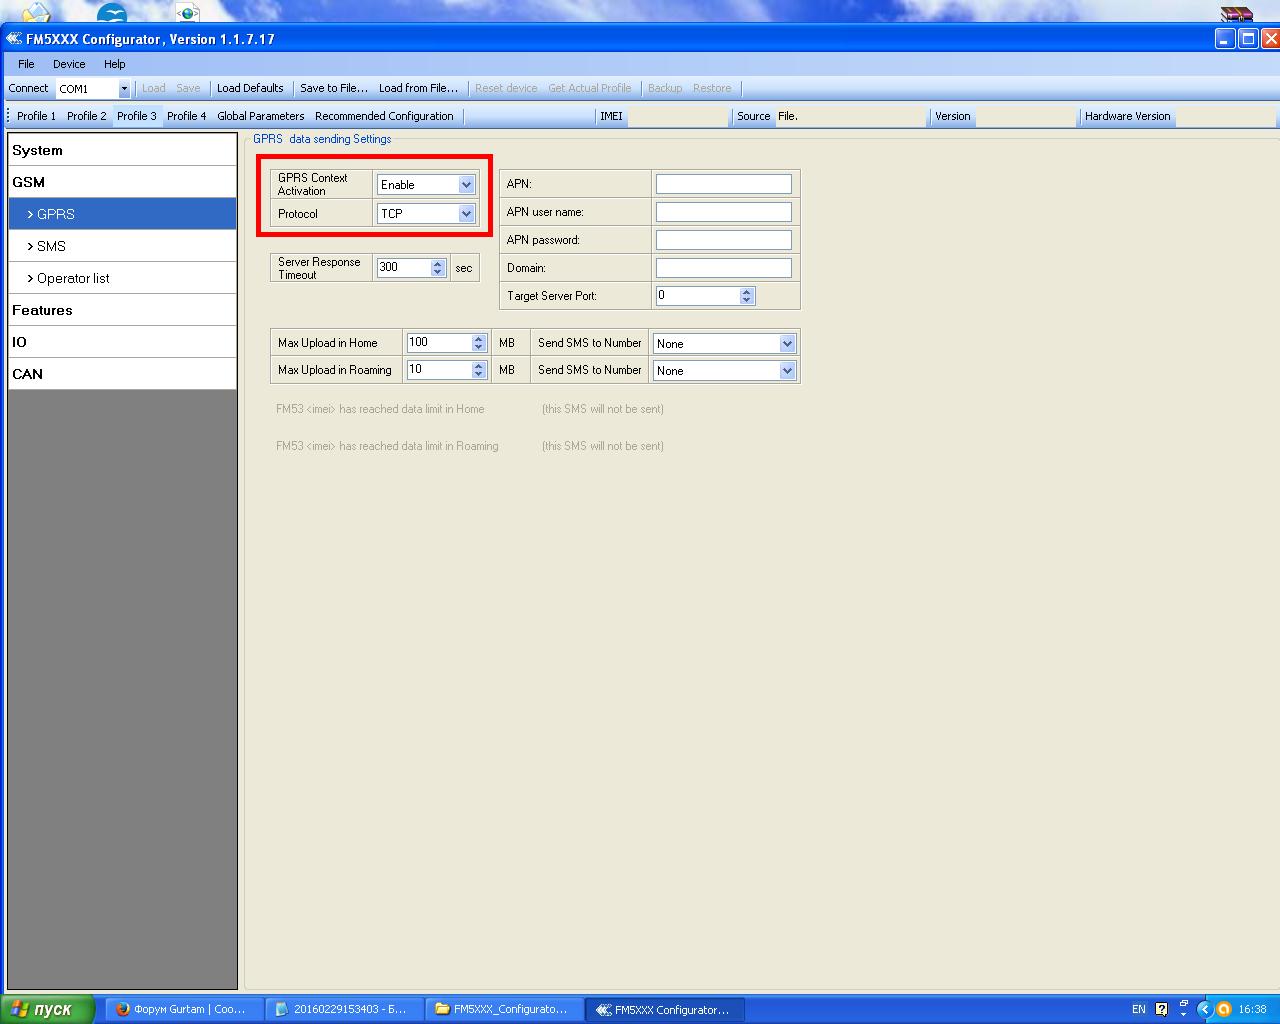Viewport: 1280px width, 1024px height.
Task: Click the Windows Start button
Action: (47, 1009)
